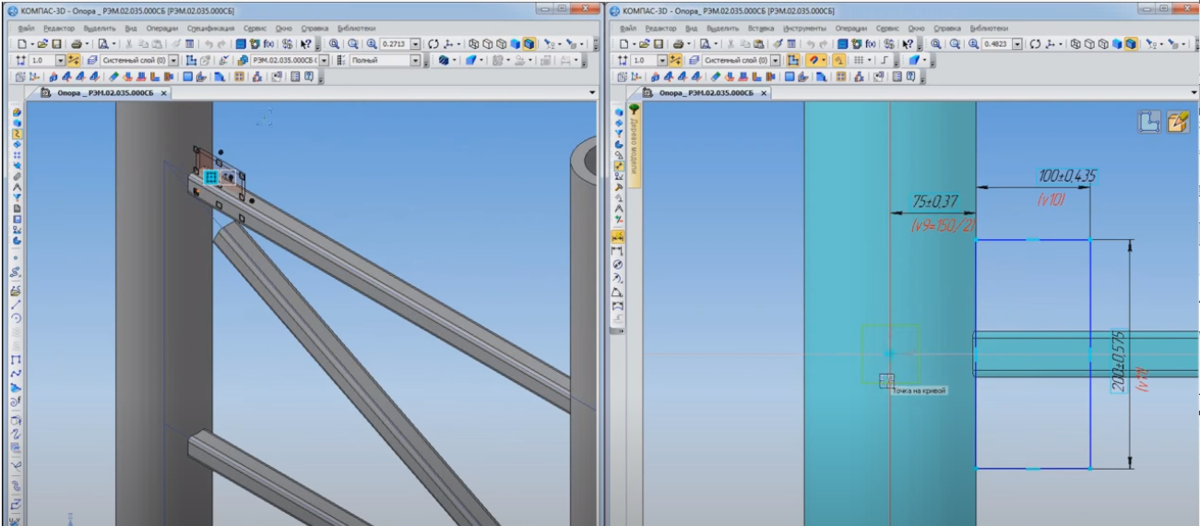The image size is (1200, 526).
Task: Toggle the sketch mode button in right window
Action: click(x=793, y=60)
